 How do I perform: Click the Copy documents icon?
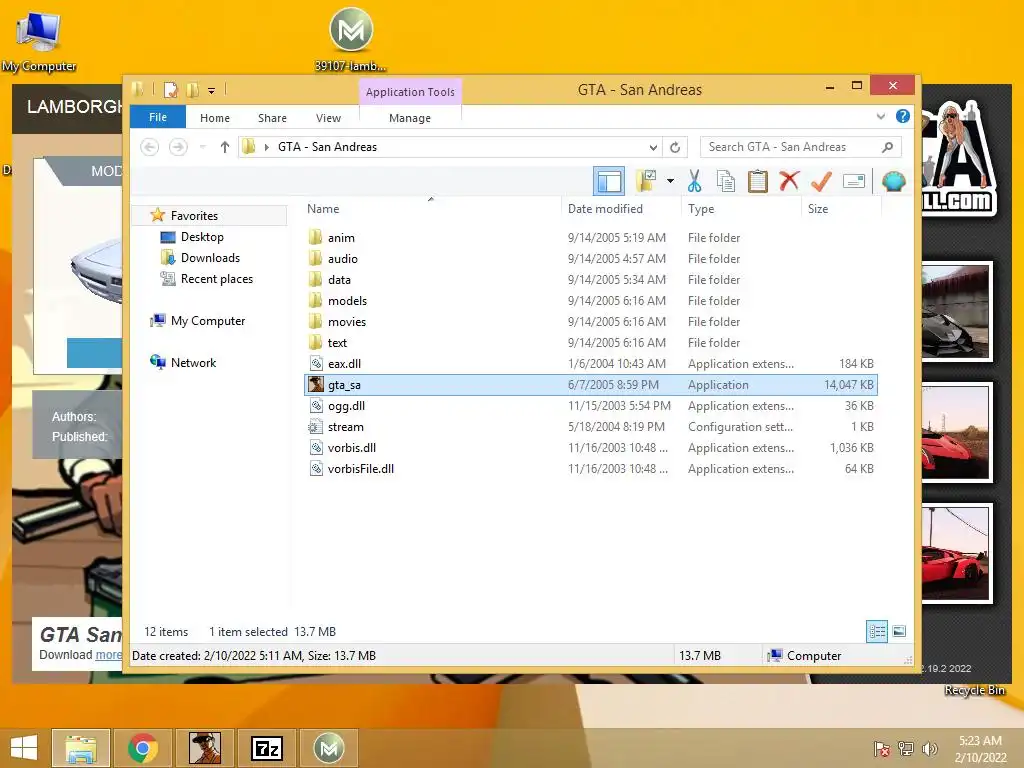(726, 181)
